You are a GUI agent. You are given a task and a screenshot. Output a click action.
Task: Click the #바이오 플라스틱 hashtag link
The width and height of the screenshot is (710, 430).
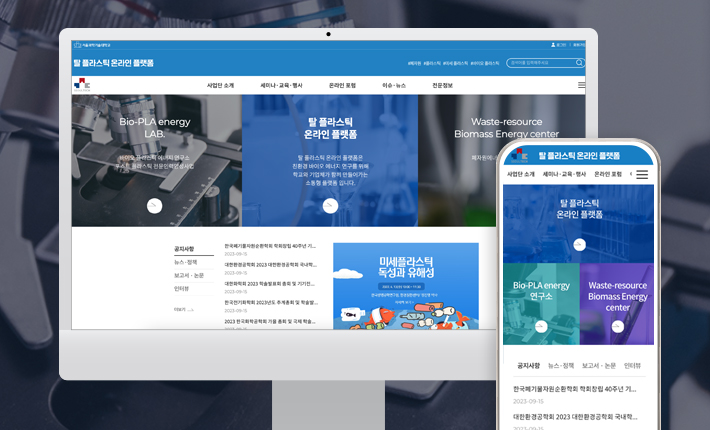485,63
